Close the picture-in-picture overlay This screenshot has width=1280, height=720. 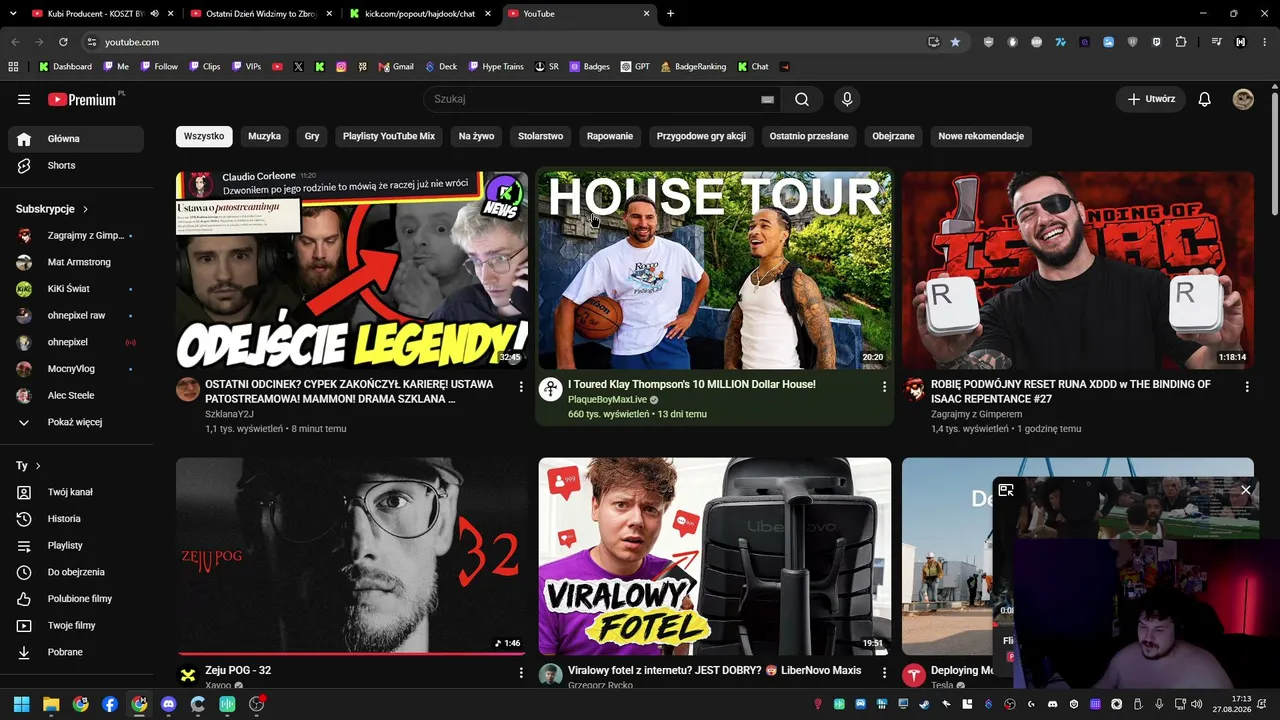(1245, 490)
